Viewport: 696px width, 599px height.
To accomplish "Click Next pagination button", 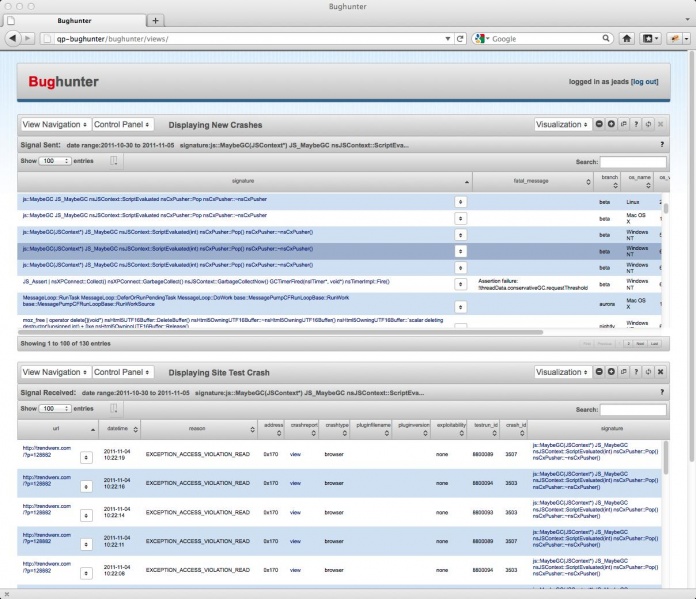I will [640, 344].
